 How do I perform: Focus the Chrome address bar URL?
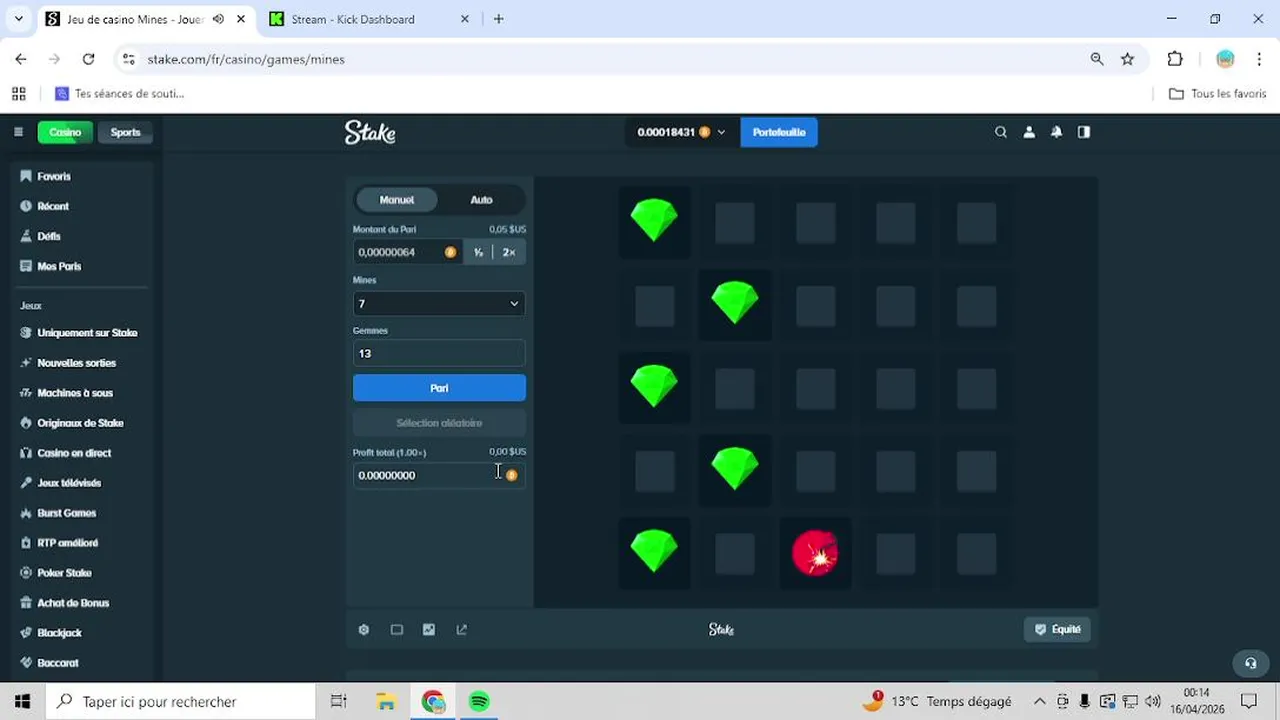pos(246,59)
